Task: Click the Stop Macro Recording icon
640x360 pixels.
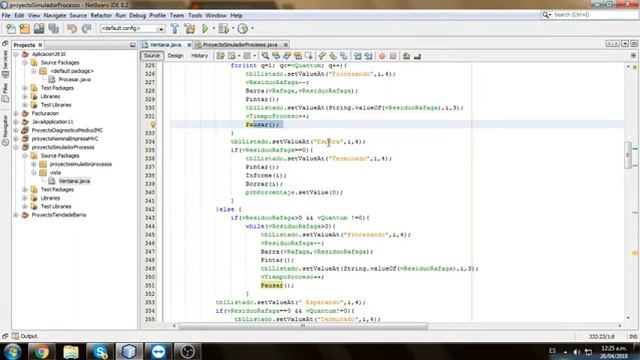Action: tap(393, 56)
